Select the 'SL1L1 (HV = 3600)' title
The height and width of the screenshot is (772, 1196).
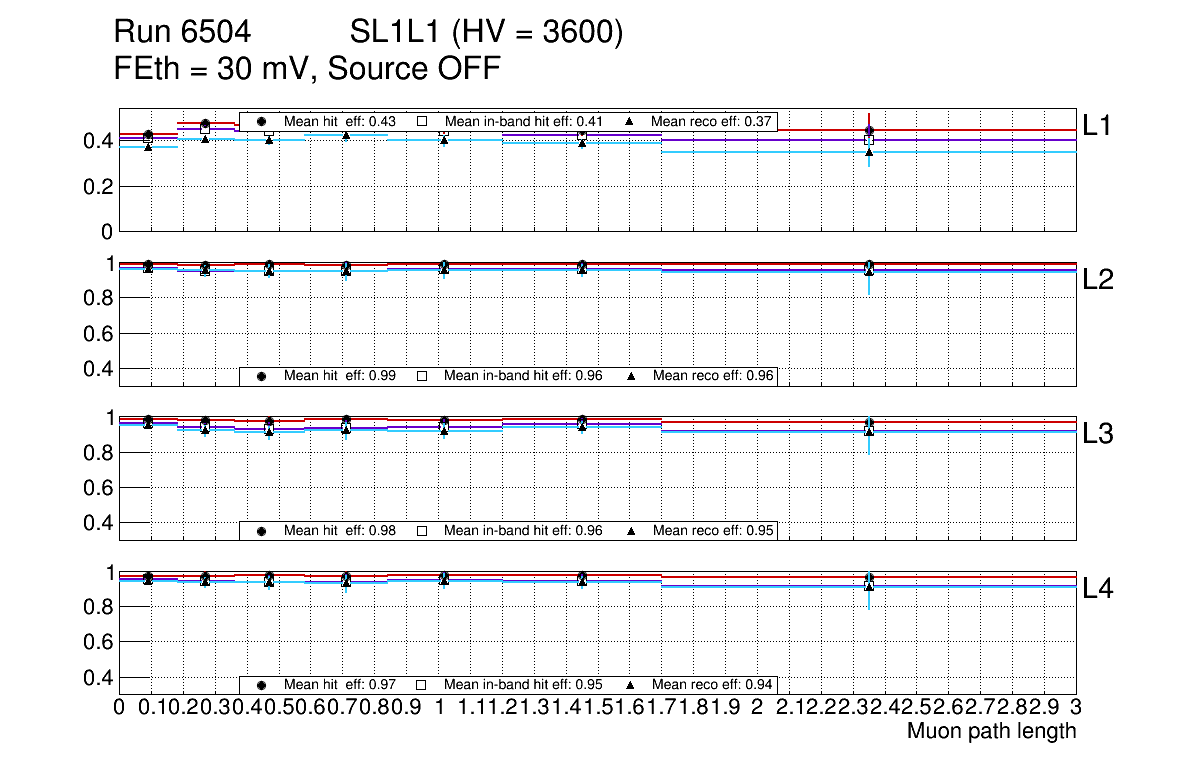(487, 34)
